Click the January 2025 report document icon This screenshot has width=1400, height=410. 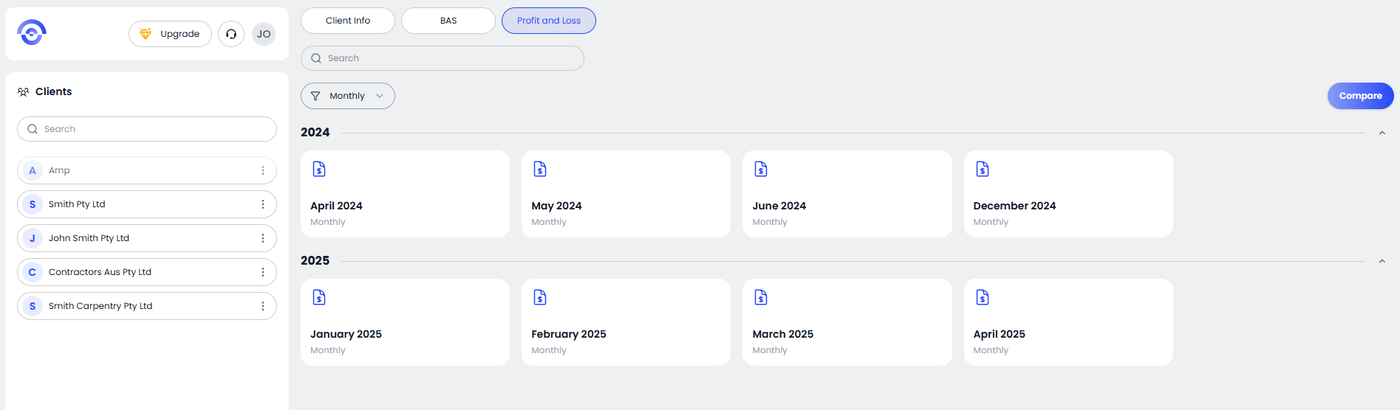pyautogui.click(x=318, y=297)
